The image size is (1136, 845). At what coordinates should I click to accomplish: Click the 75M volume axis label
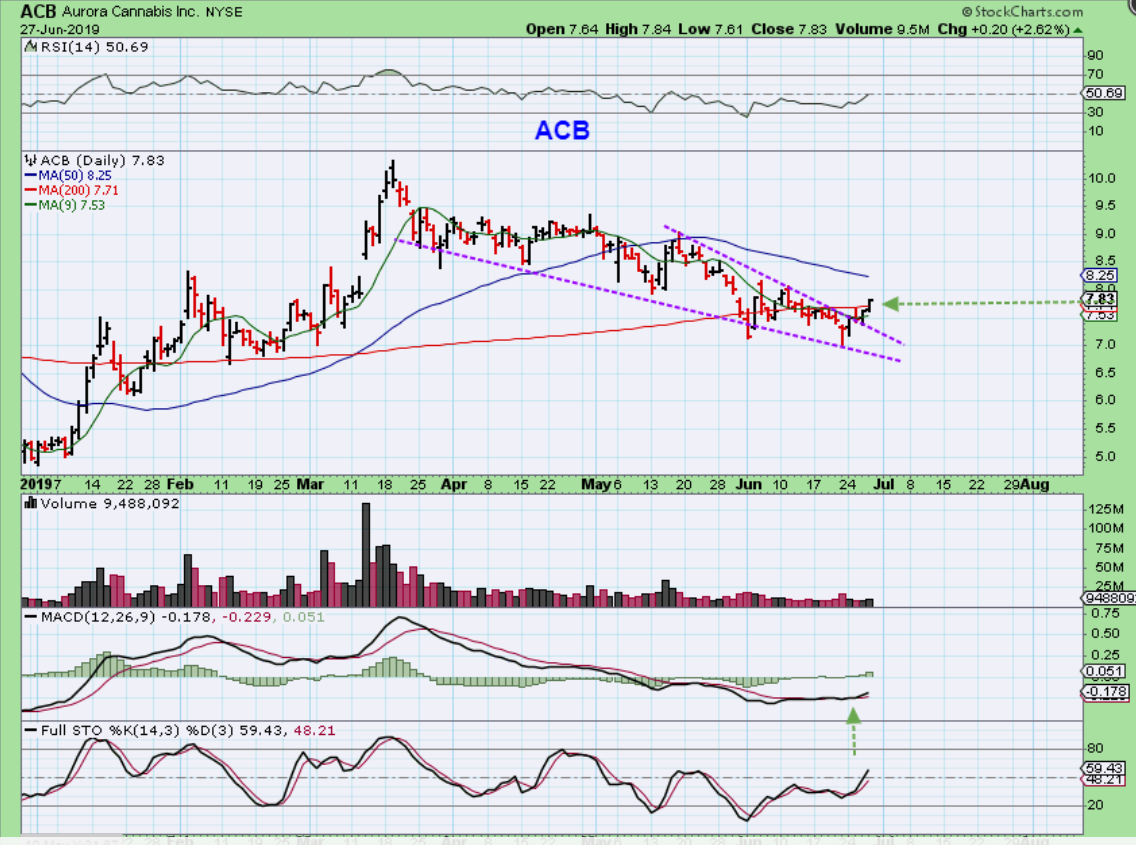pyautogui.click(x=1109, y=548)
